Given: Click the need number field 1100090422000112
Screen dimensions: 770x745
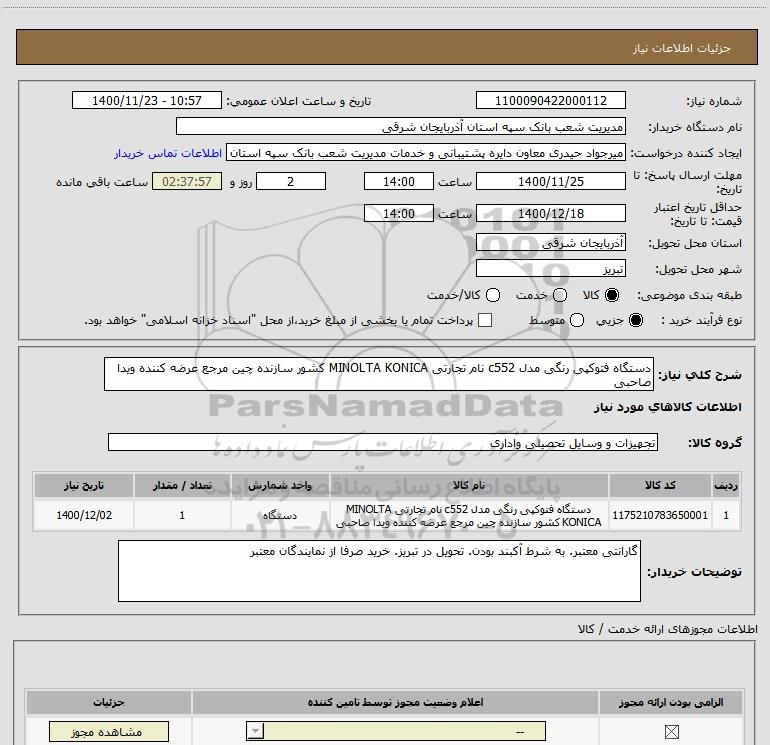Looking at the screenshot, I should point(550,101).
